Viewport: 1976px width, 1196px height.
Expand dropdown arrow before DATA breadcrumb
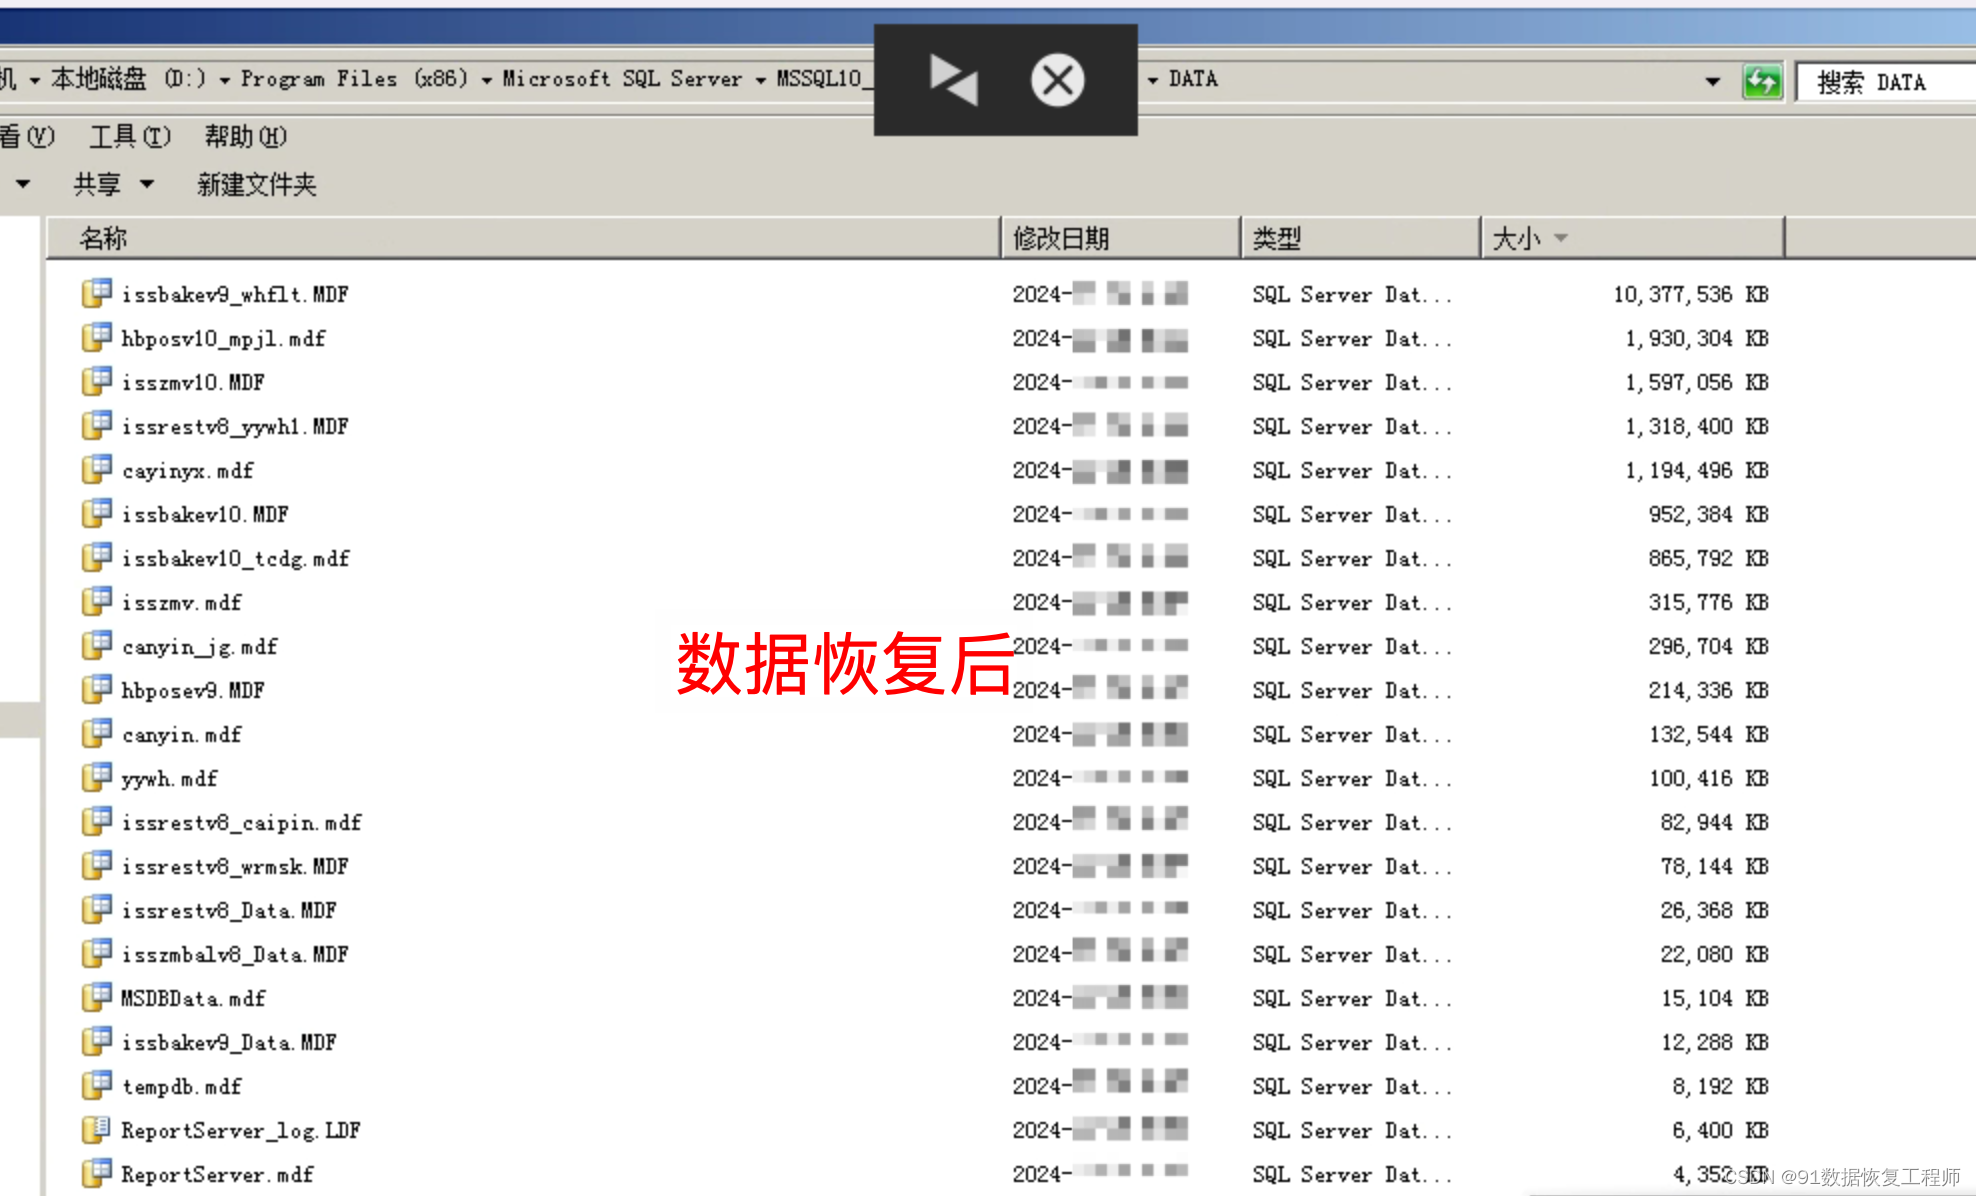click(1152, 80)
